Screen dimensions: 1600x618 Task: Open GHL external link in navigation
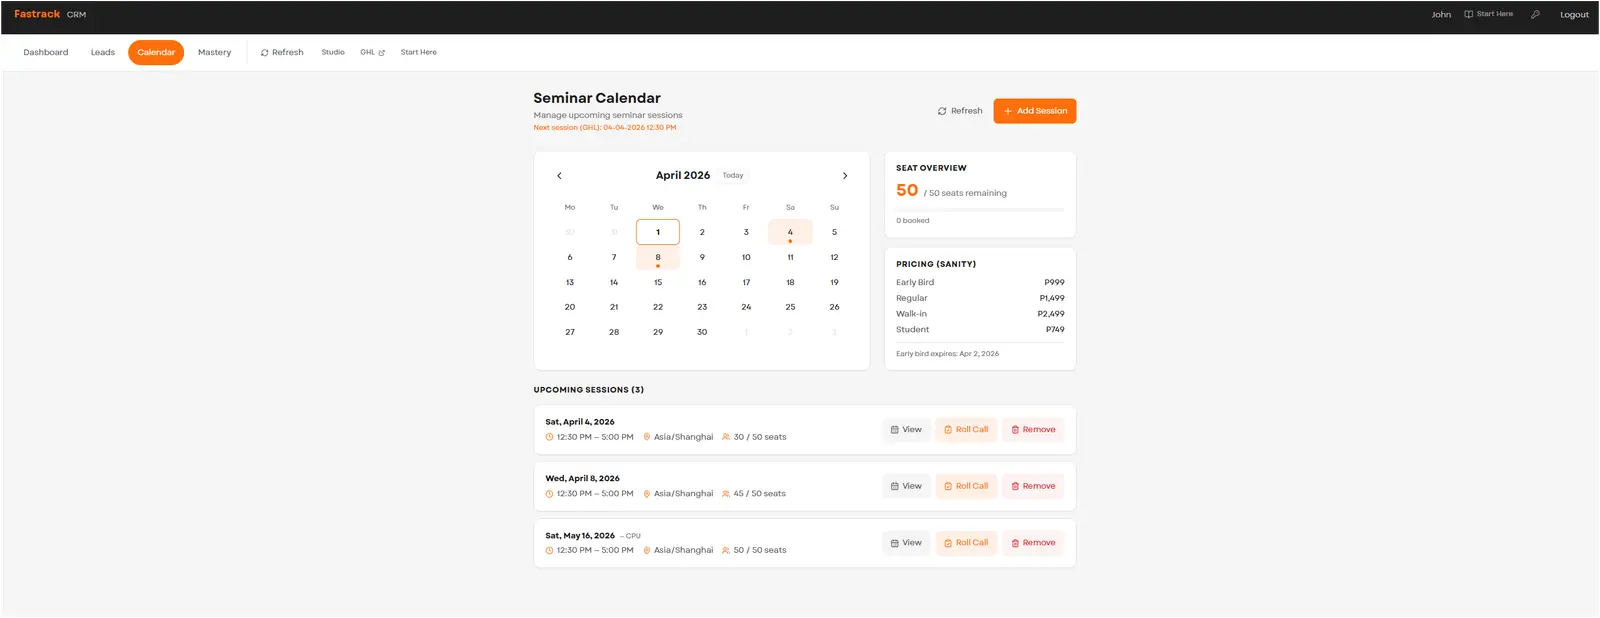coord(373,52)
